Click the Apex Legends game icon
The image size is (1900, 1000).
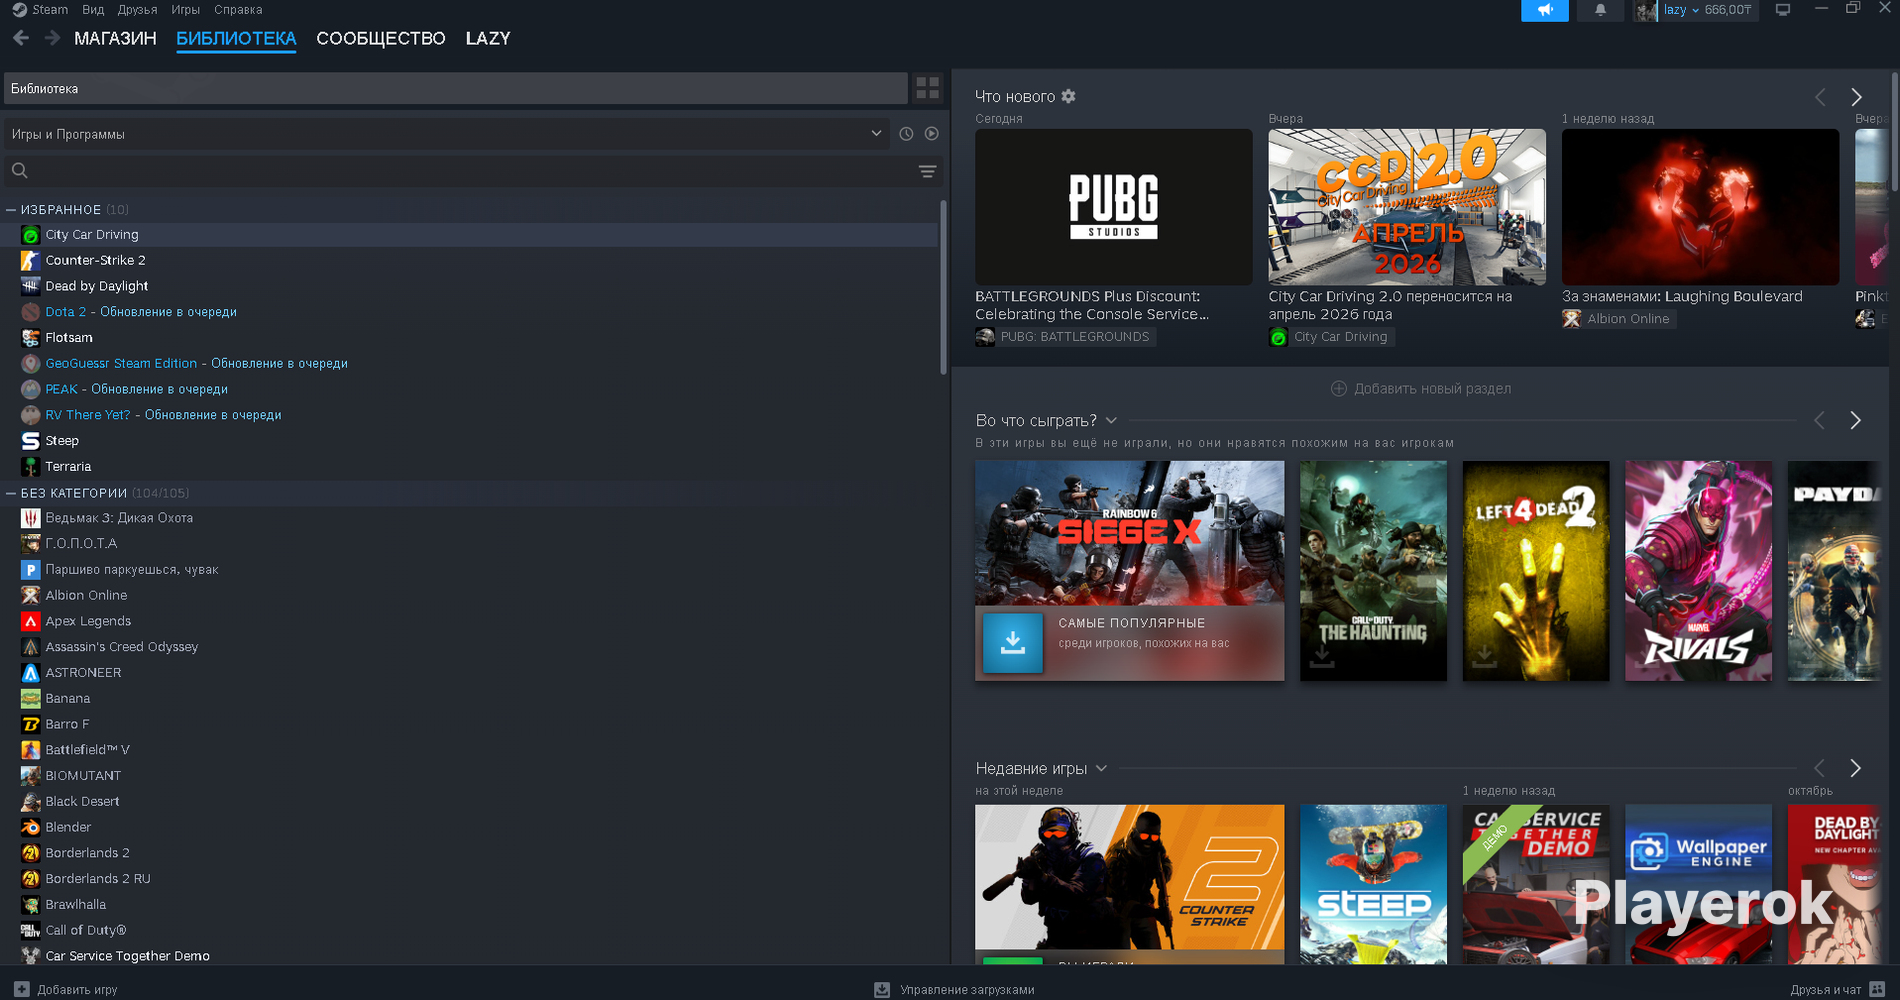[31, 621]
